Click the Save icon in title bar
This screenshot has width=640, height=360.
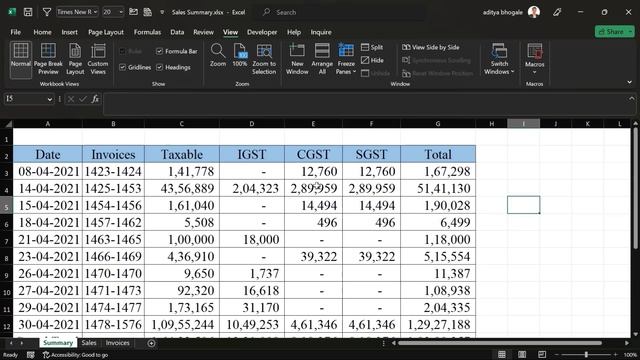click(28, 12)
